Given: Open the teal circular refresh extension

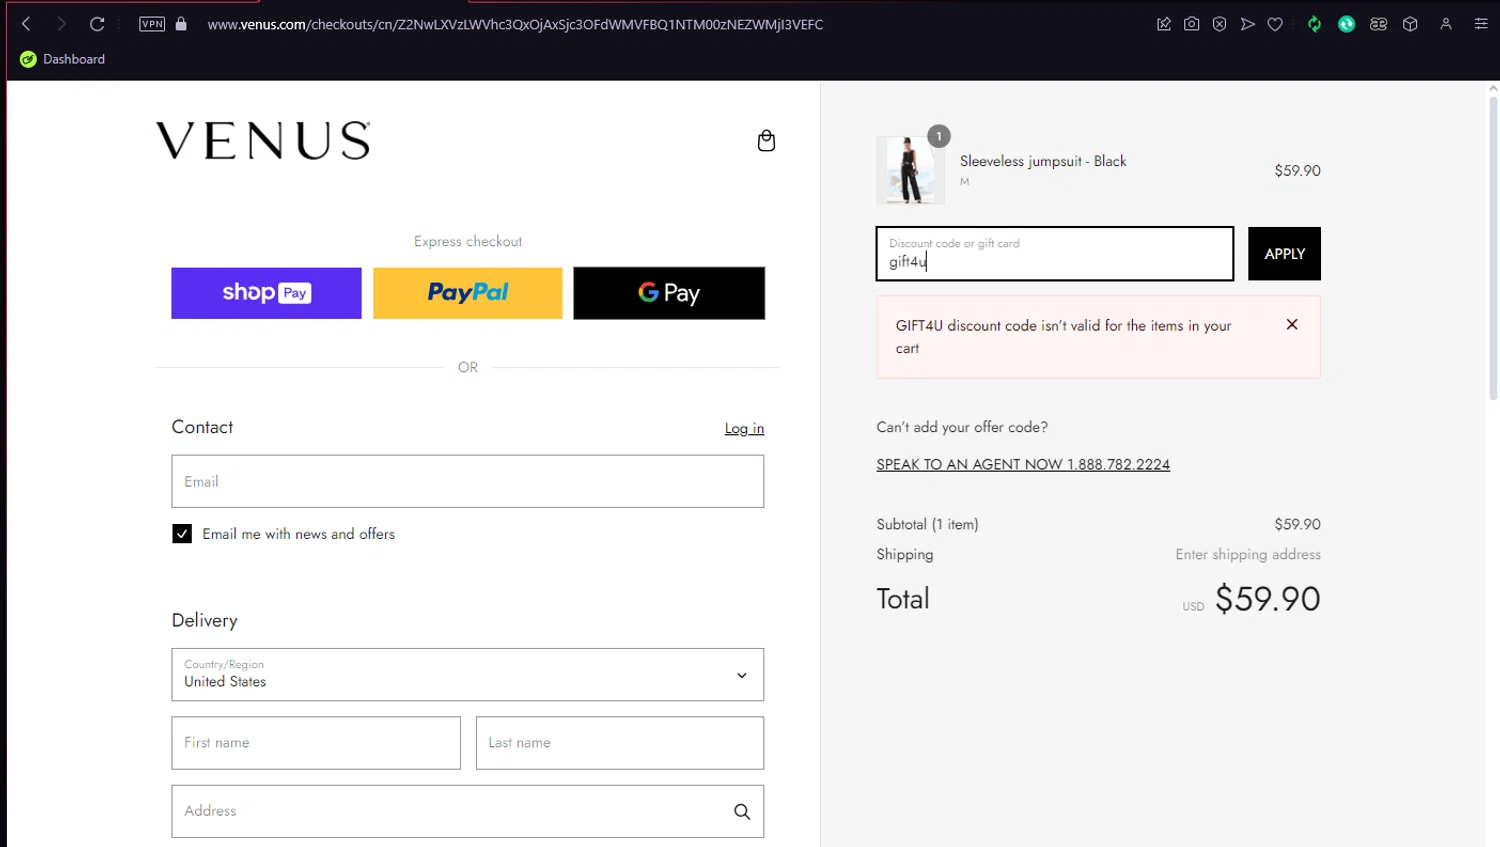Looking at the screenshot, I should coord(1347,24).
